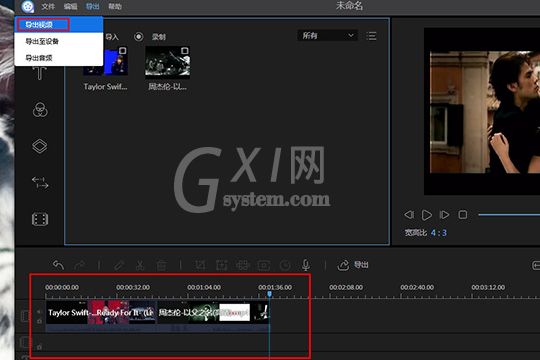The width and height of the screenshot is (540, 360).
Task: Select the Taylor Swif... media thumbnail
Action: click(x=106, y=62)
